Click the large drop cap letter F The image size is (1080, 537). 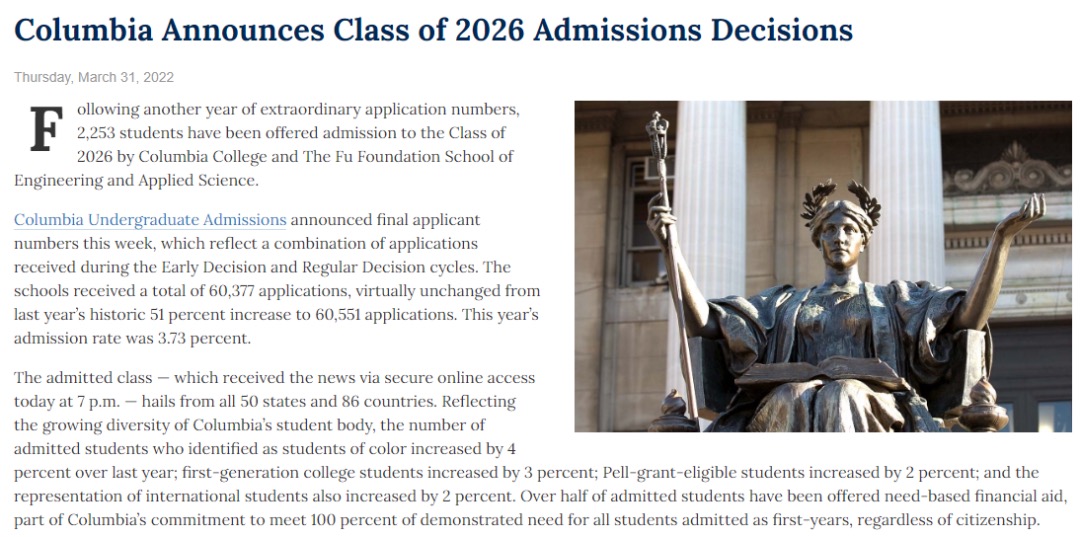click(x=46, y=129)
